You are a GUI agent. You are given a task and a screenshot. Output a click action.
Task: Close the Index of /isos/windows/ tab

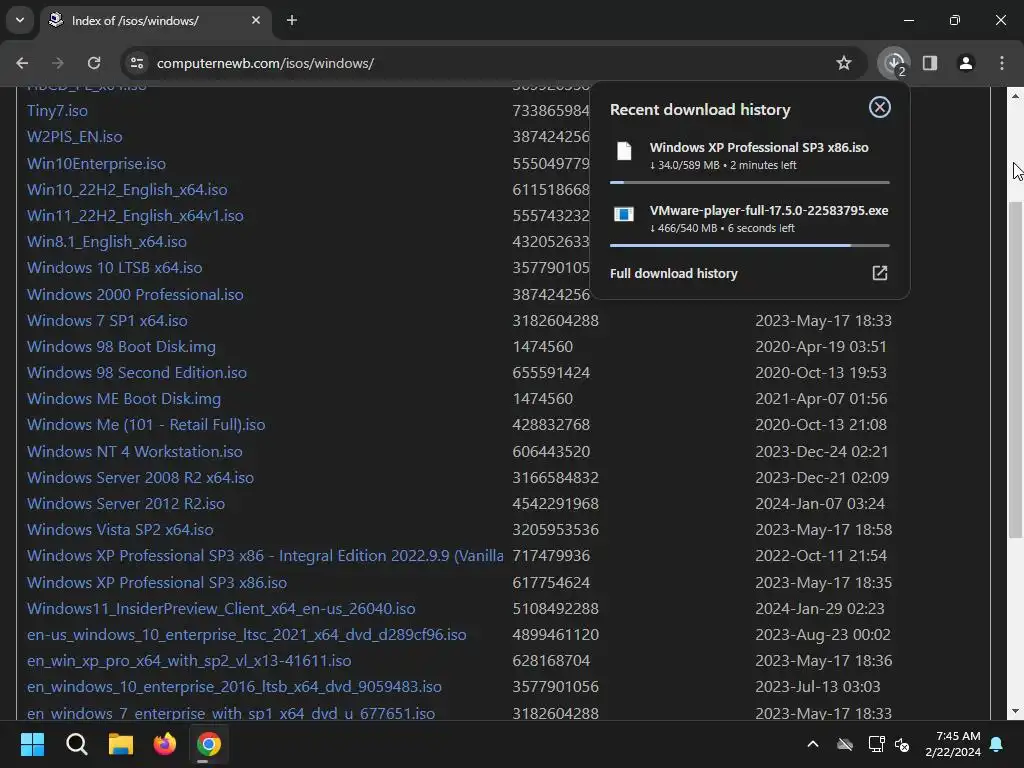[x=256, y=20]
